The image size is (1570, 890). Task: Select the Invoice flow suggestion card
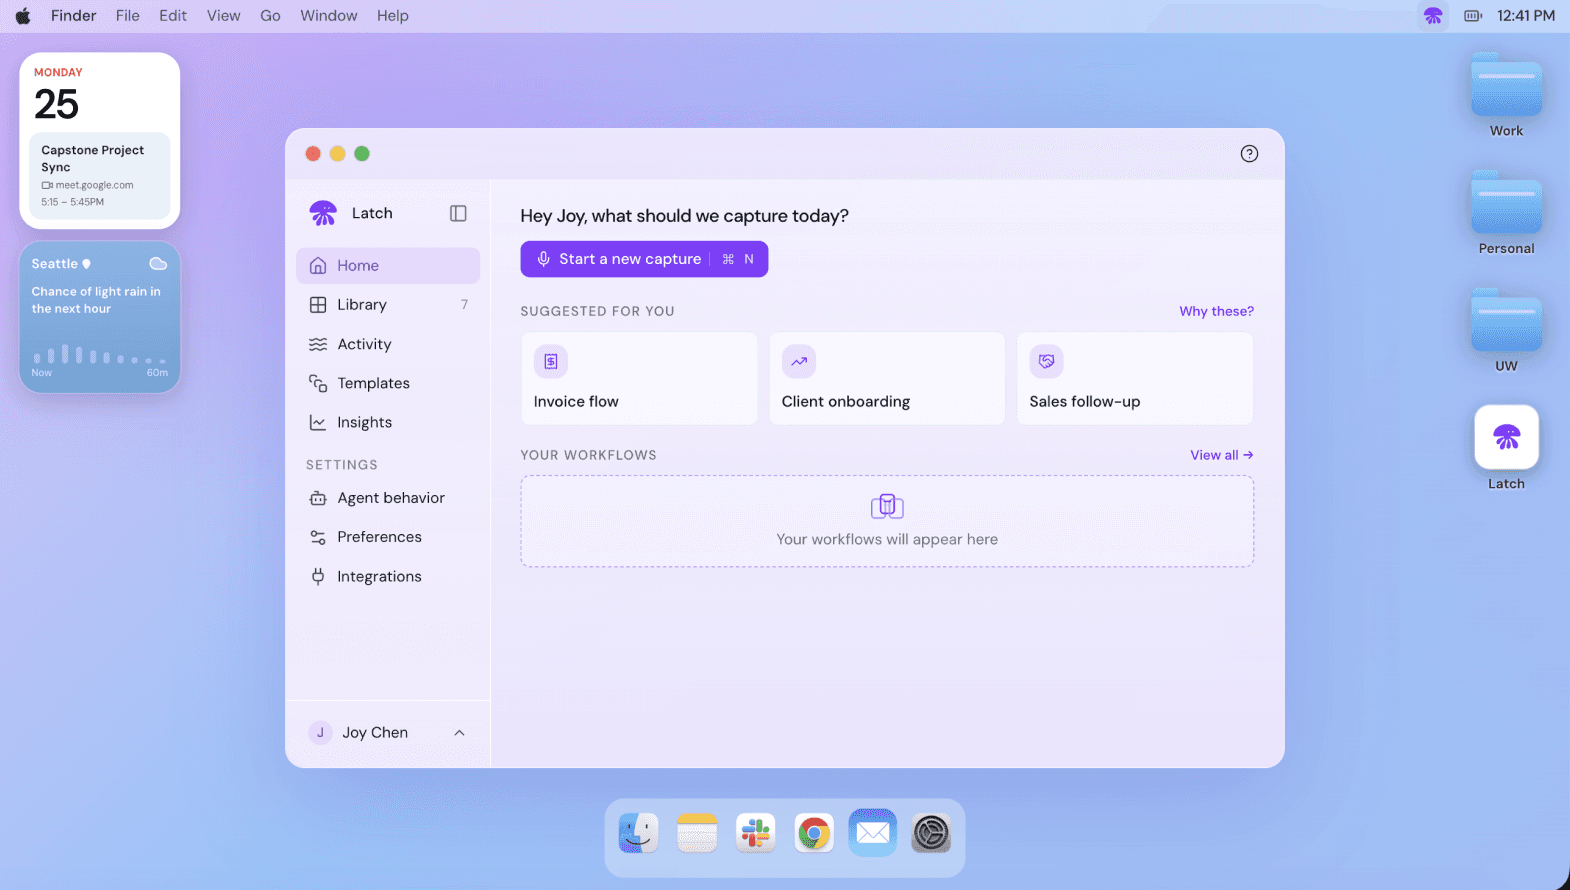[639, 378]
